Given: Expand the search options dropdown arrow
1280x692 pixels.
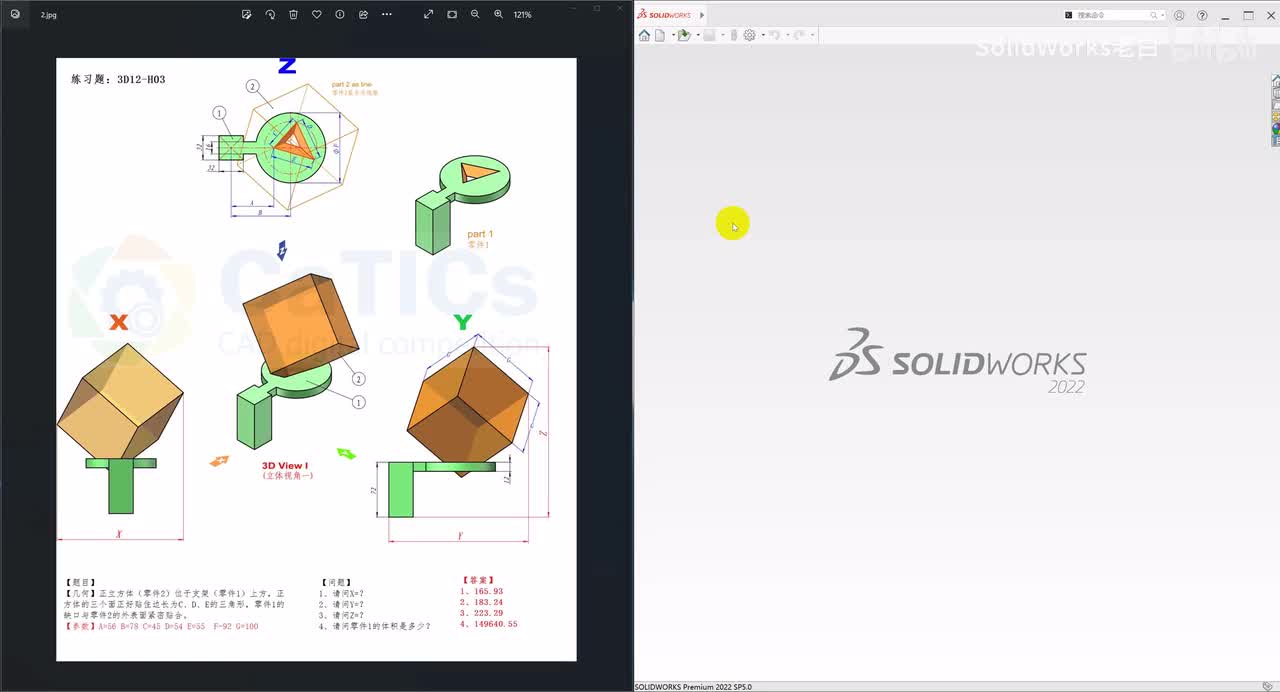Looking at the screenshot, I should (x=1163, y=15).
